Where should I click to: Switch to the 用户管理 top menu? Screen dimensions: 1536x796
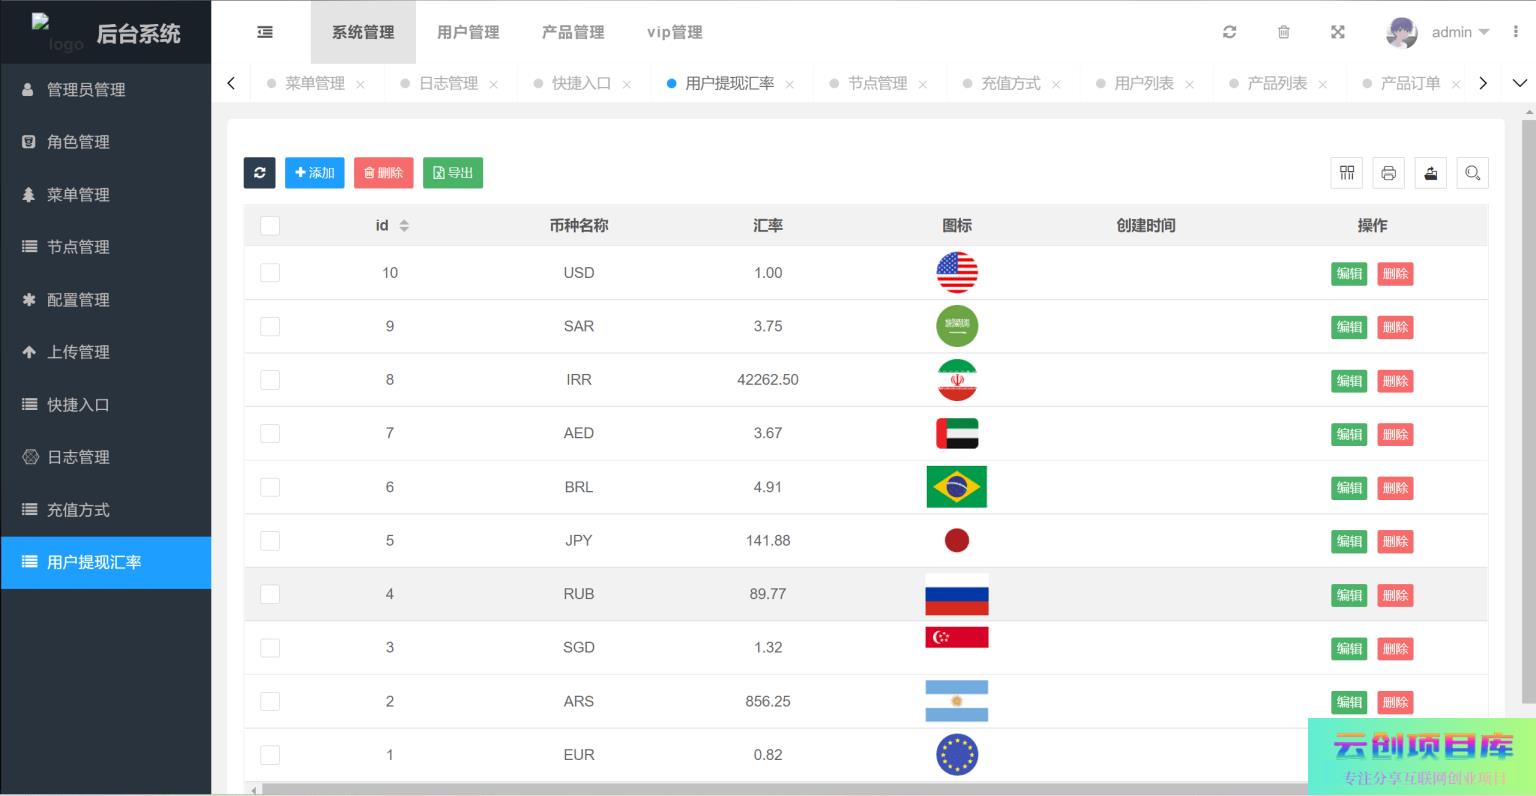(x=468, y=32)
